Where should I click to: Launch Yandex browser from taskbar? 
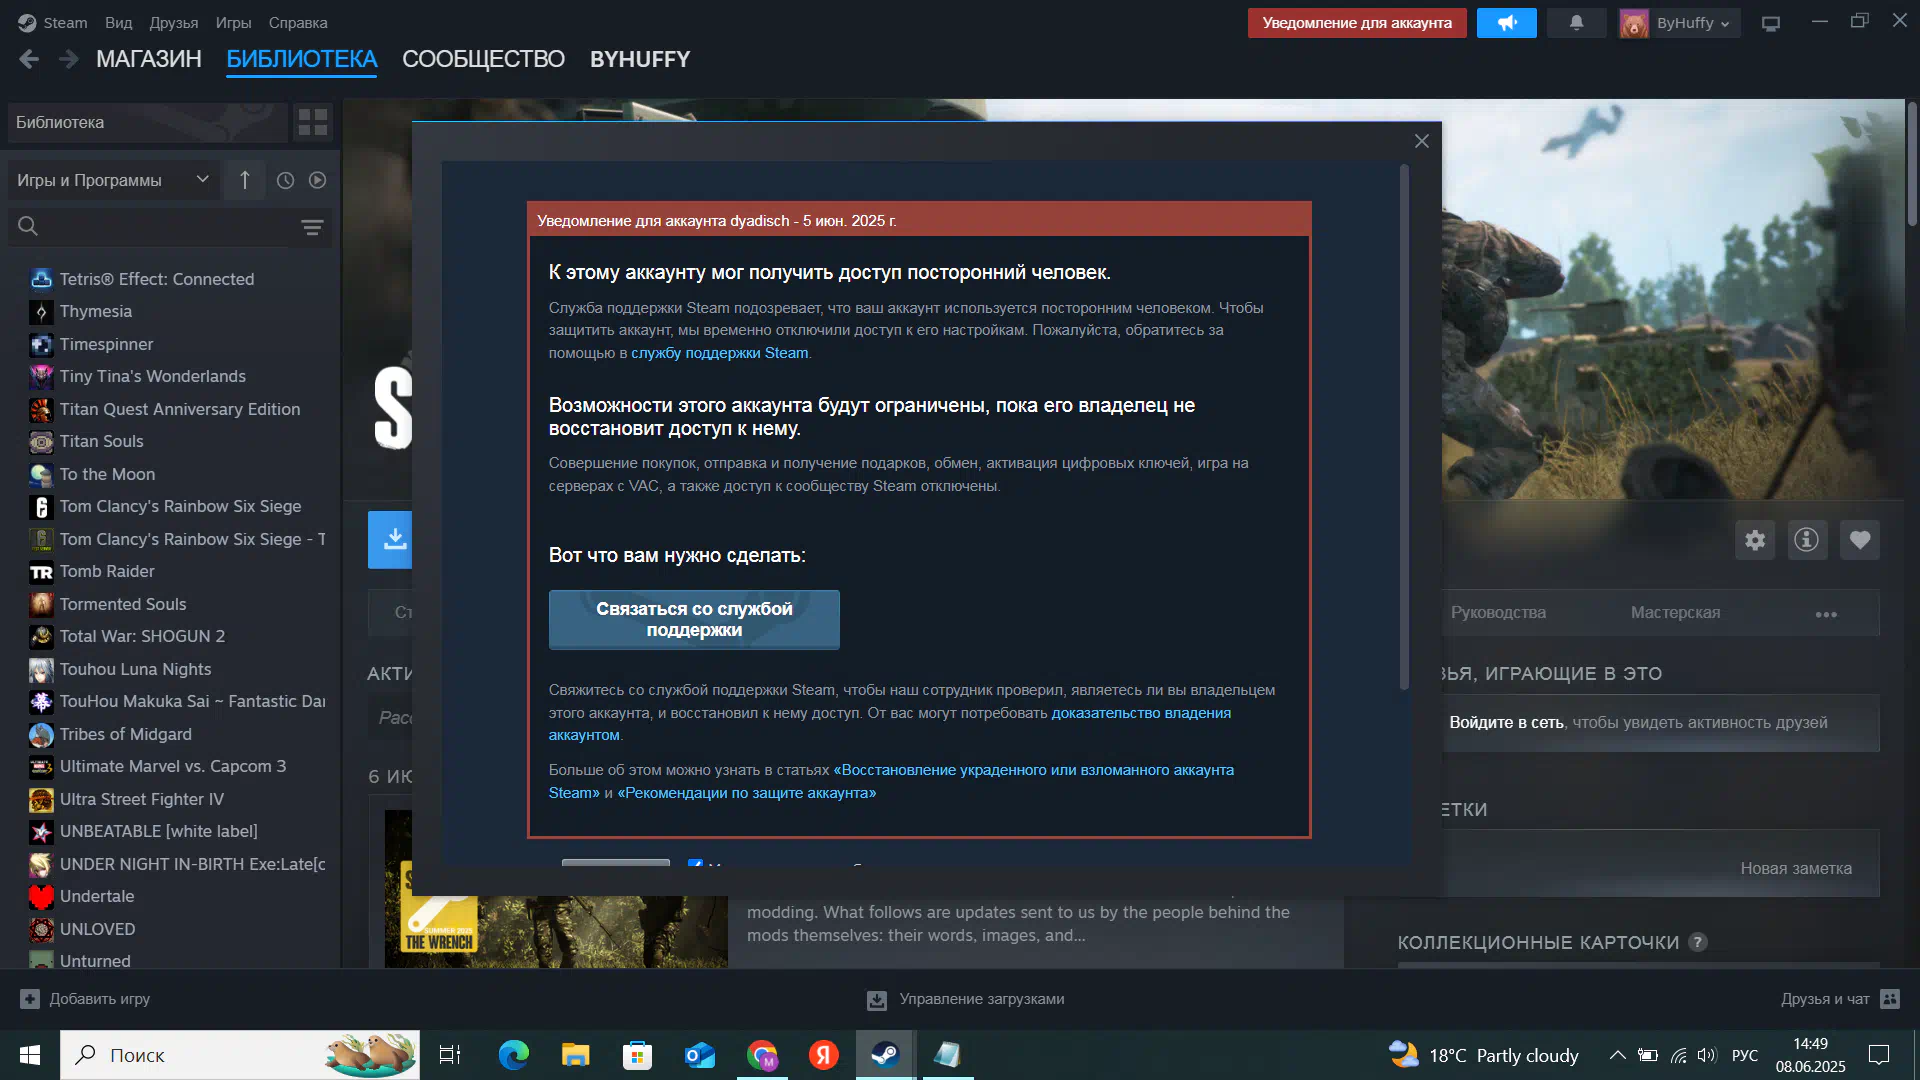pos(823,1055)
